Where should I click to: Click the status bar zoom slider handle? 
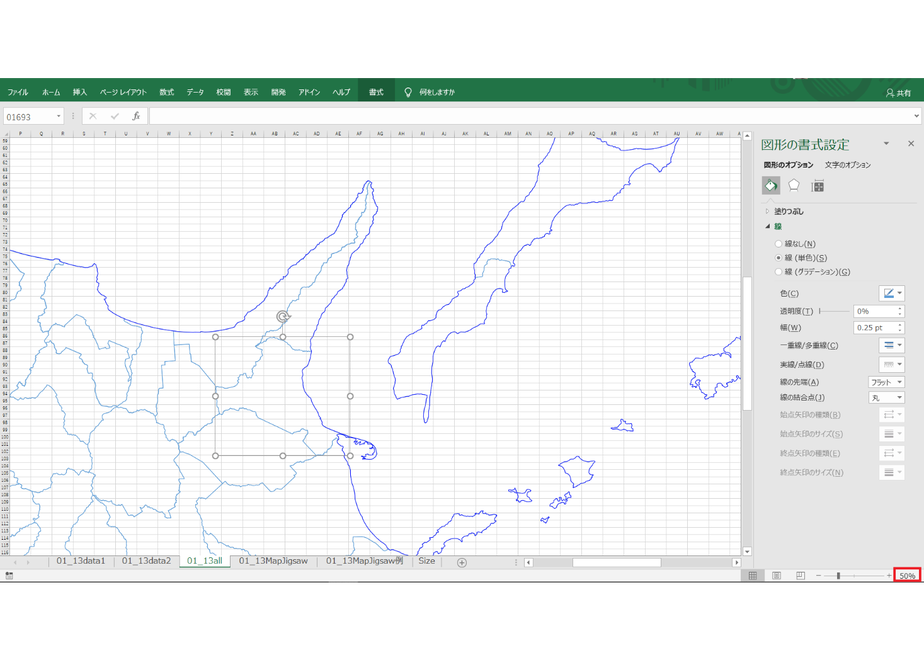(x=838, y=575)
